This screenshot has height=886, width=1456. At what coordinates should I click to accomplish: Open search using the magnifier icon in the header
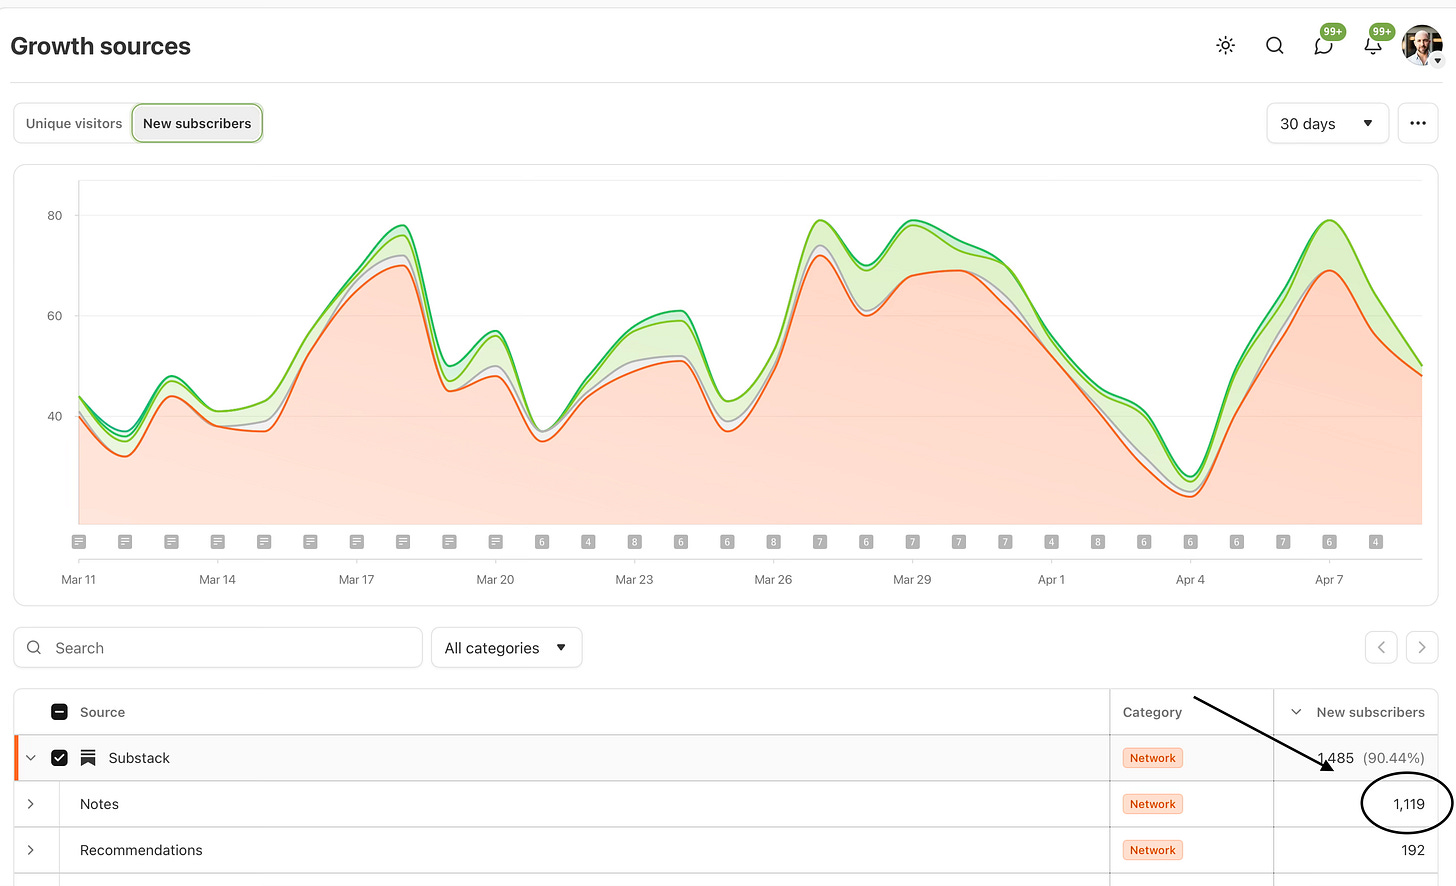click(x=1274, y=45)
